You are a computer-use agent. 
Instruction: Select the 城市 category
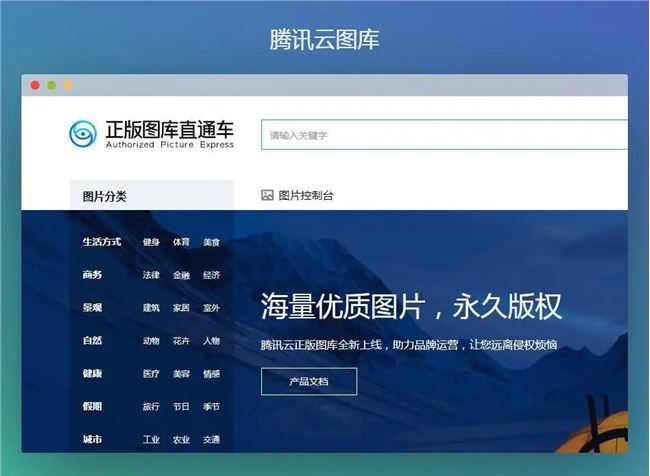coord(92,439)
